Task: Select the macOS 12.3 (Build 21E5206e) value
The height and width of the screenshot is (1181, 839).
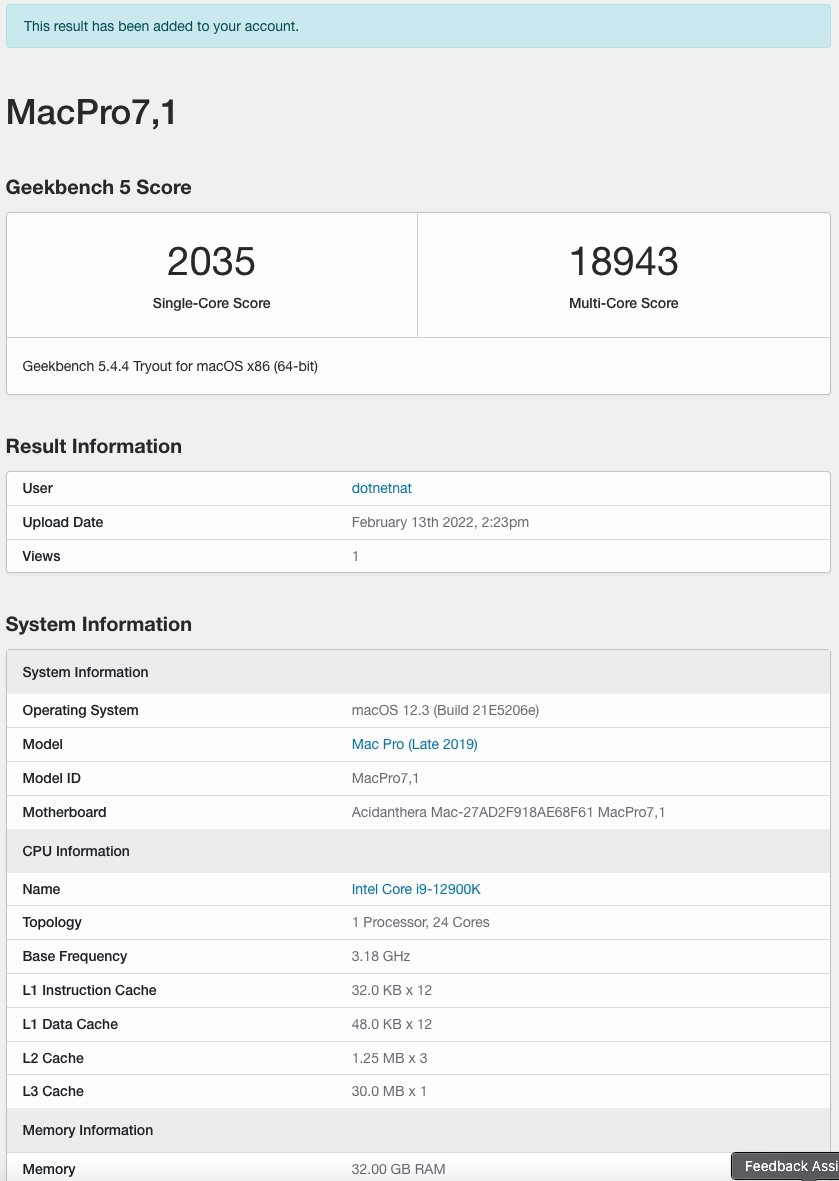Action: tap(445, 710)
